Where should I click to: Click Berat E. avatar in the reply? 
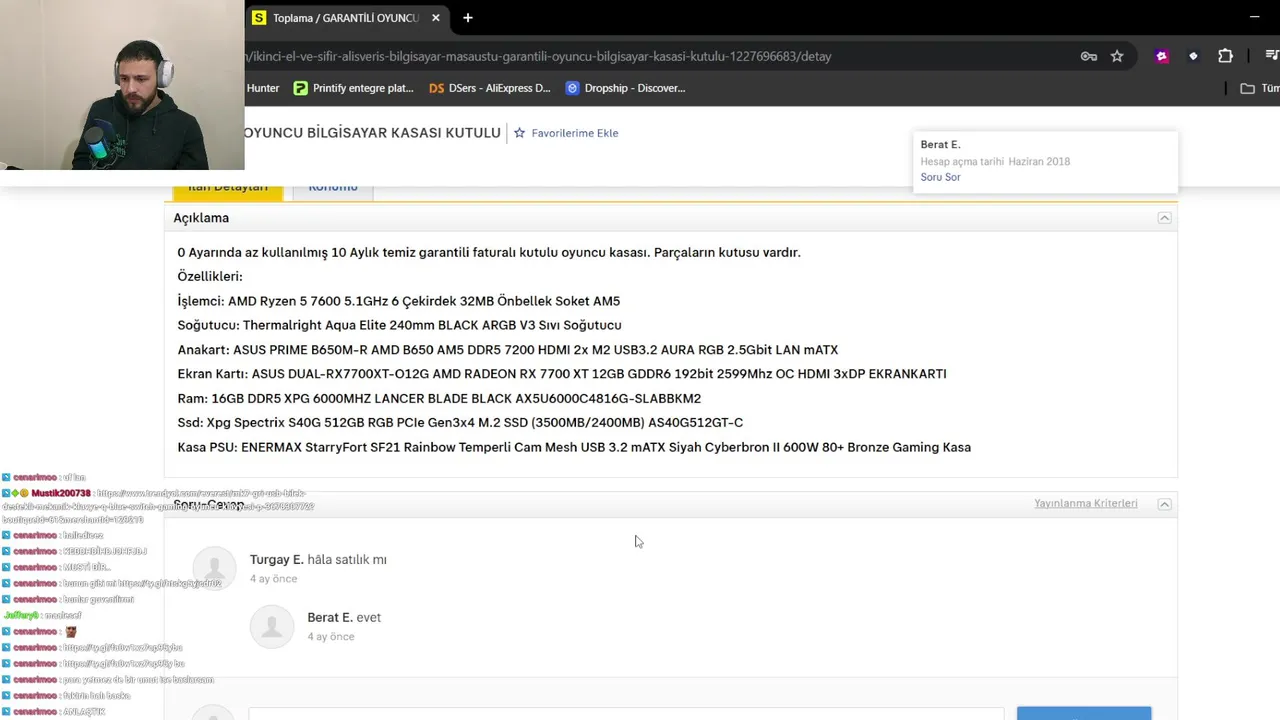click(x=272, y=625)
